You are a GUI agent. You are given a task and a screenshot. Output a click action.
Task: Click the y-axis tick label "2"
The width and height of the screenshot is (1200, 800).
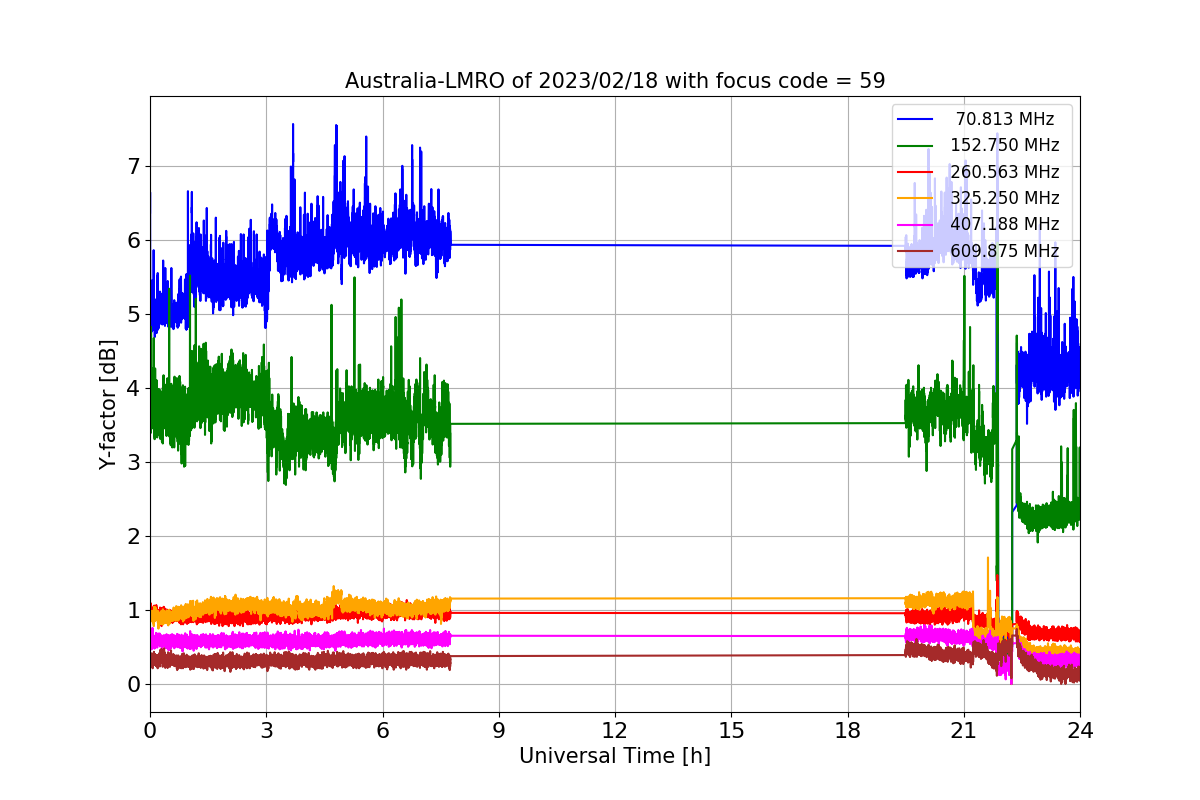(132, 536)
